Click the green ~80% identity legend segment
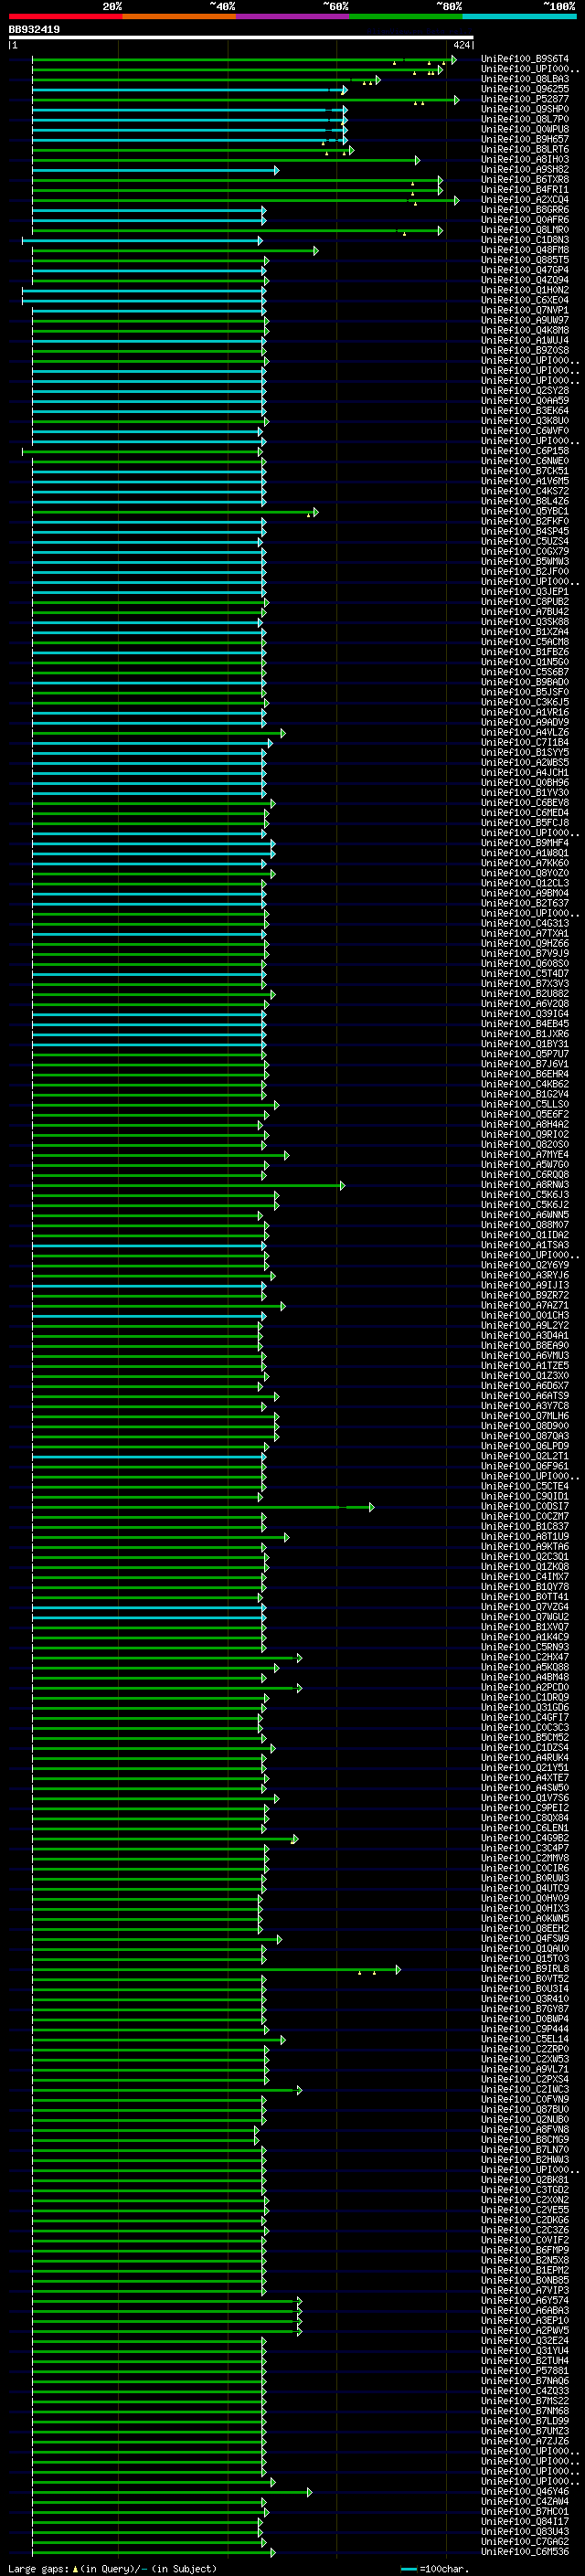Screen dimensions: 585x2576 point(406,16)
